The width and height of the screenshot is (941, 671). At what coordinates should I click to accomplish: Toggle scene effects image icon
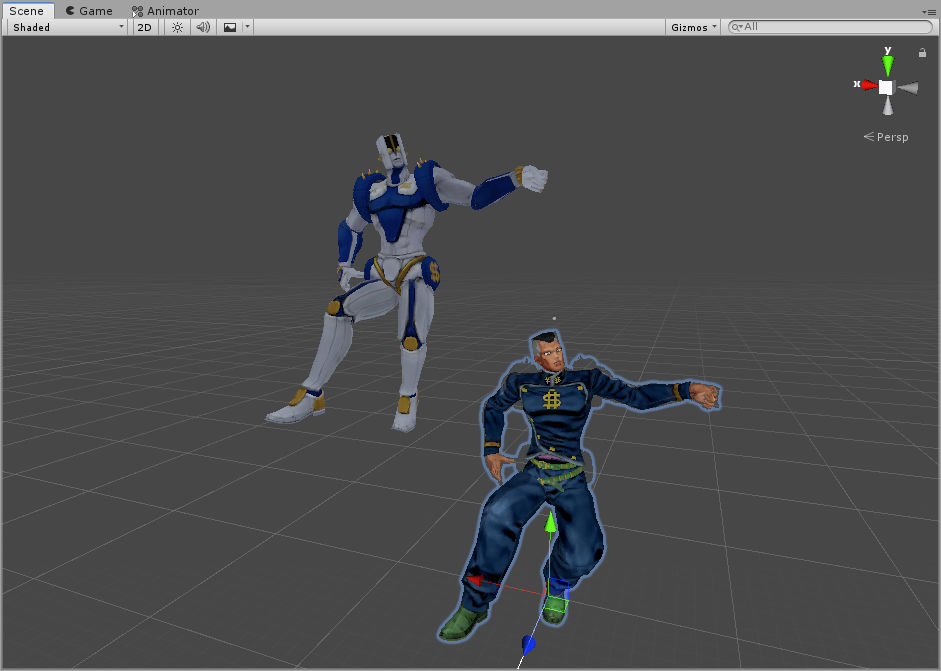pos(230,27)
